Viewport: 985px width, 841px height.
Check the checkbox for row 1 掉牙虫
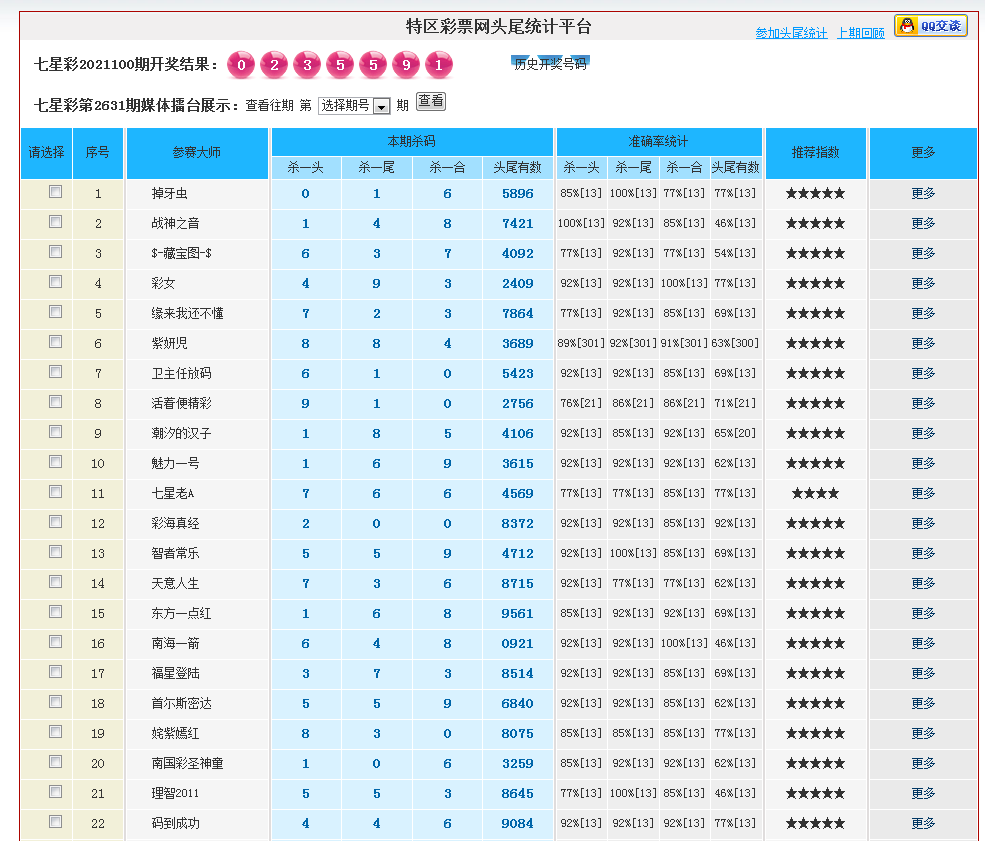point(56,192)
